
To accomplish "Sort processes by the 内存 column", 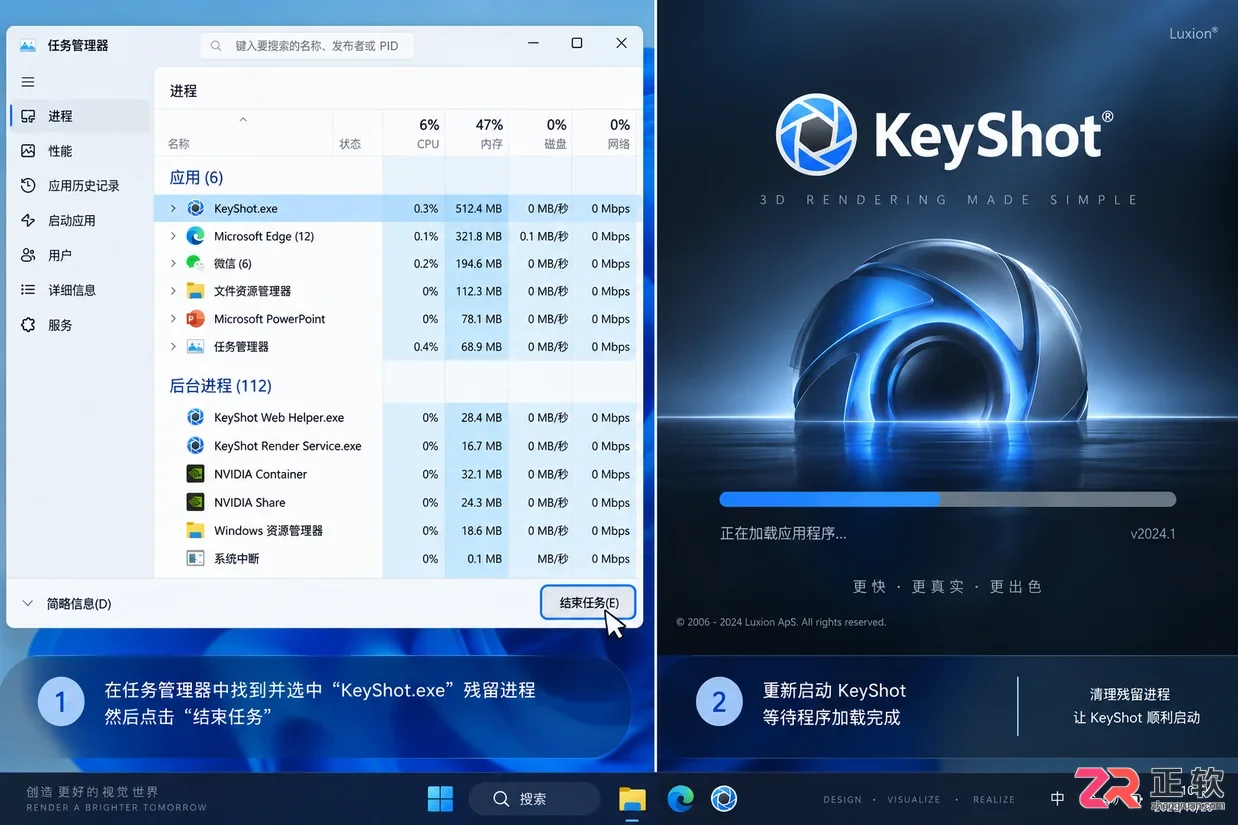I will click(477, 133).
